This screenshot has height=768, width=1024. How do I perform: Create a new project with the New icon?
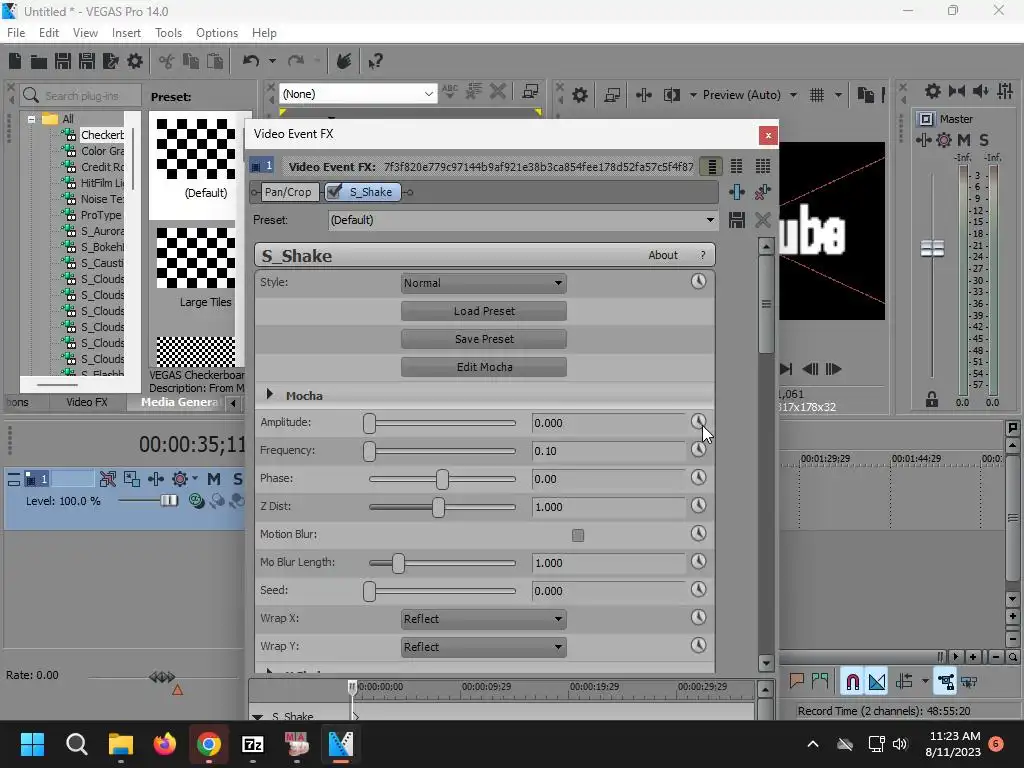pyautogui.click(x=15, y=61)
